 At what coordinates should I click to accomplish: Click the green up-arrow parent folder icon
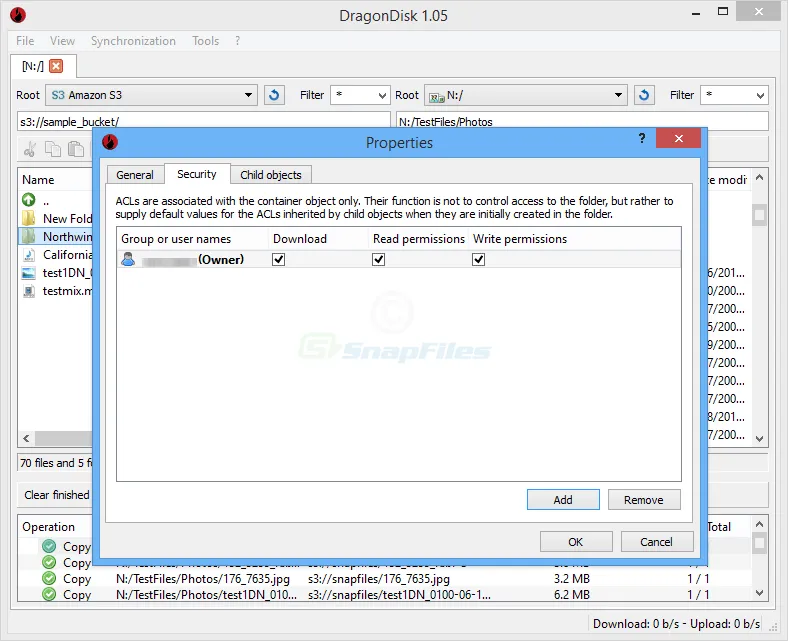pyautogui.click(x=29, y=200)
